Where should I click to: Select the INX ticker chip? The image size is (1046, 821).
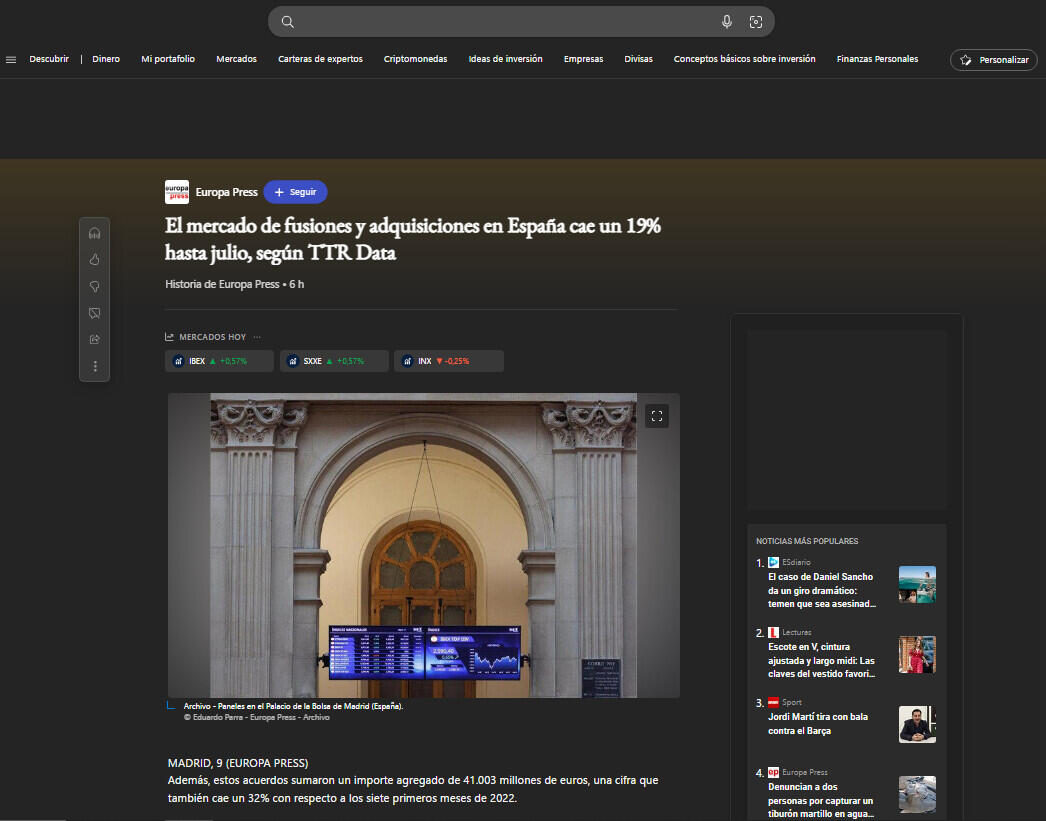click(448, 361)
